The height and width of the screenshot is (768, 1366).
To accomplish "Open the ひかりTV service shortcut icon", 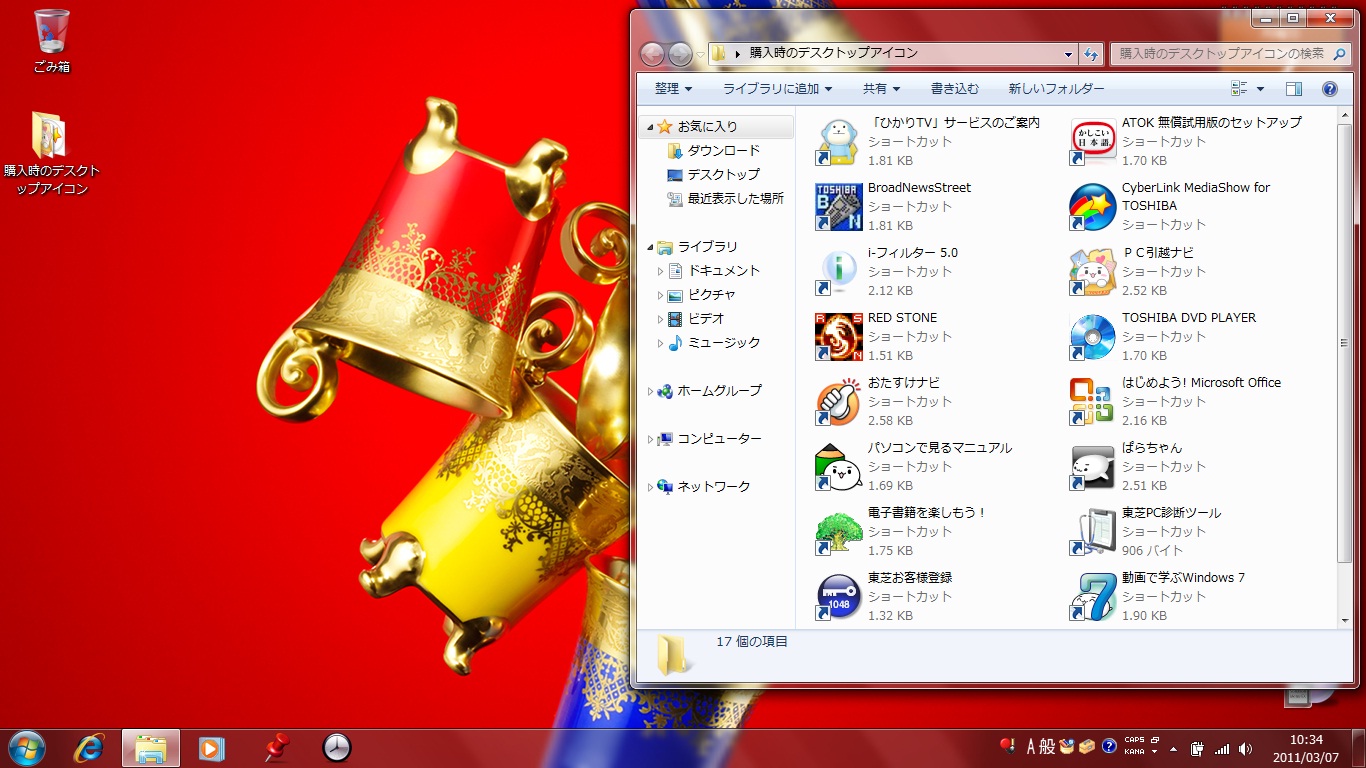I will tap(838, 141).
